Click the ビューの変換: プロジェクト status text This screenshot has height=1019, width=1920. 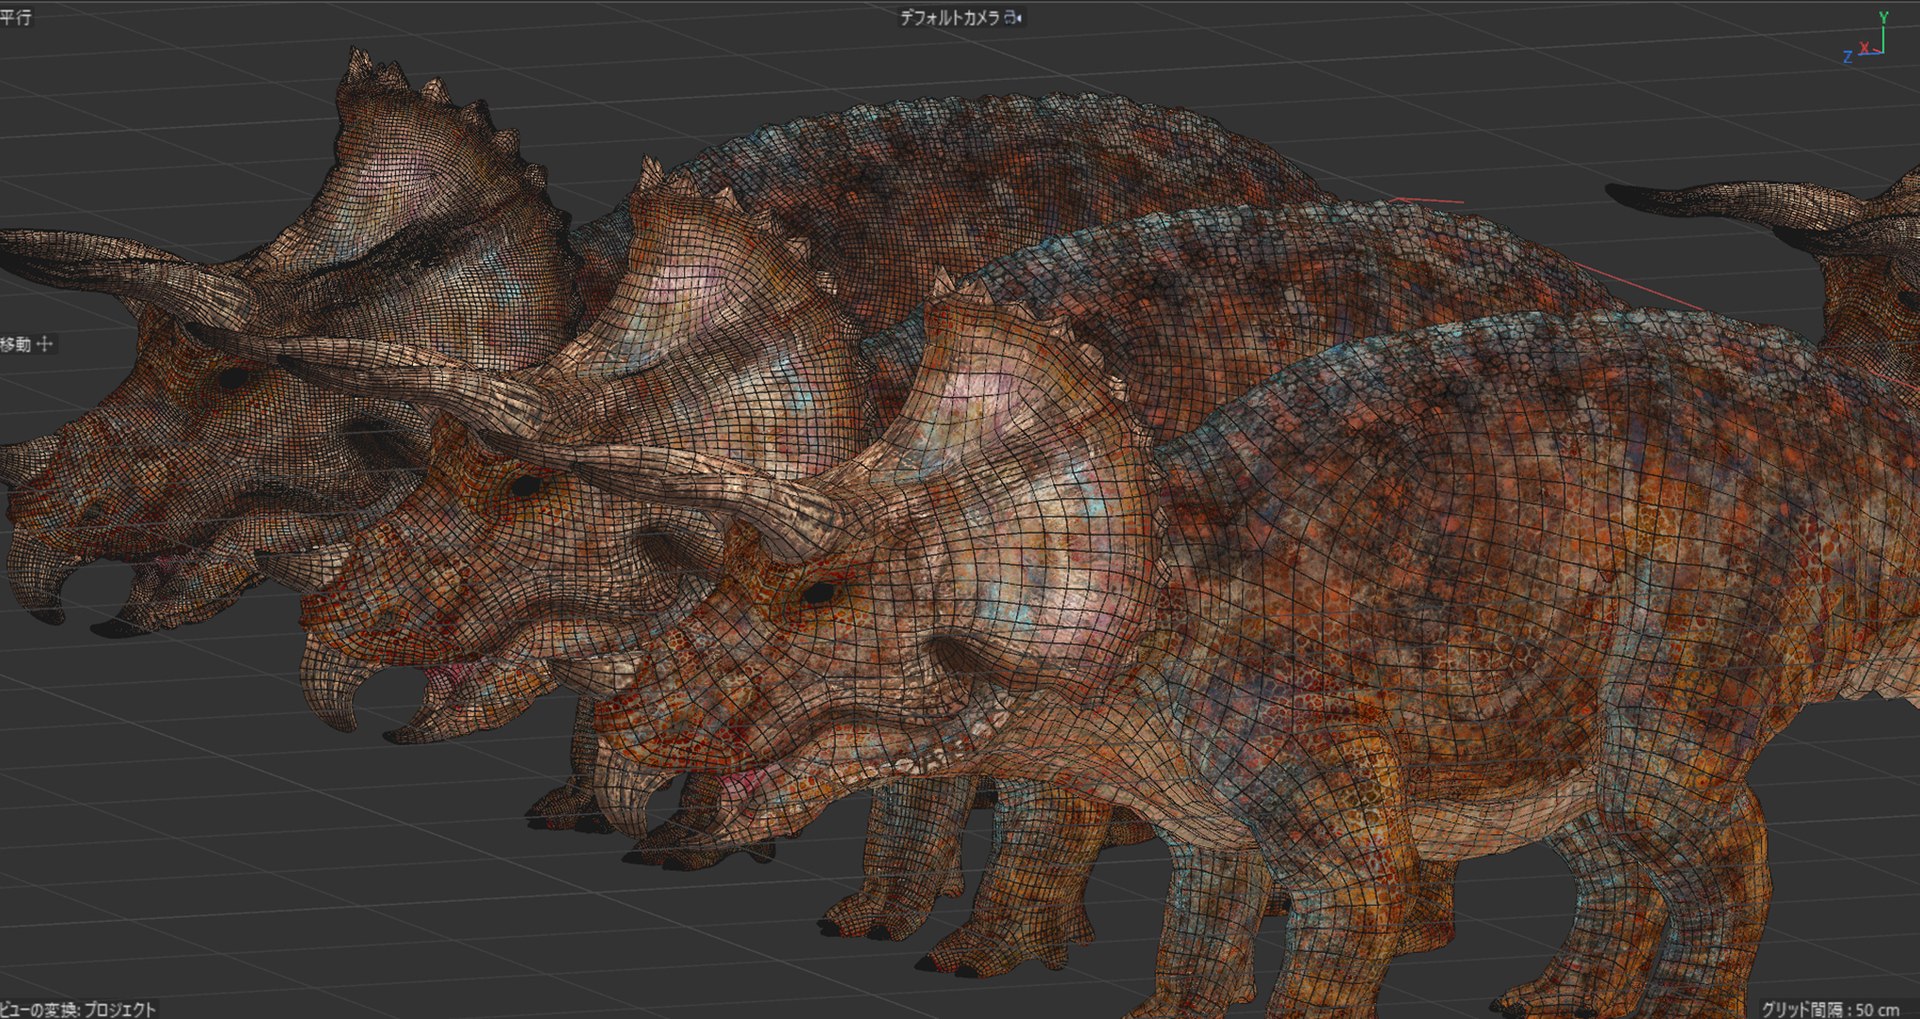tap(78, 1009)
